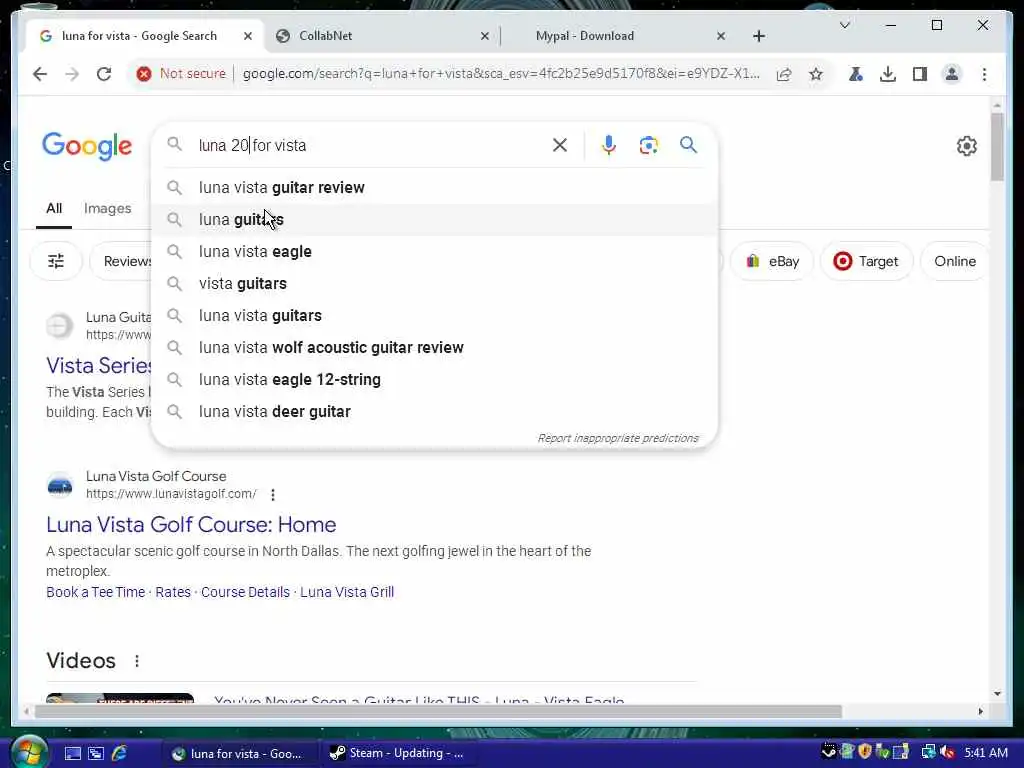The width and height of the screenshot is (1024, 768).
Task: Select suggestion vista guitars
Action: (x=434, y=283)
